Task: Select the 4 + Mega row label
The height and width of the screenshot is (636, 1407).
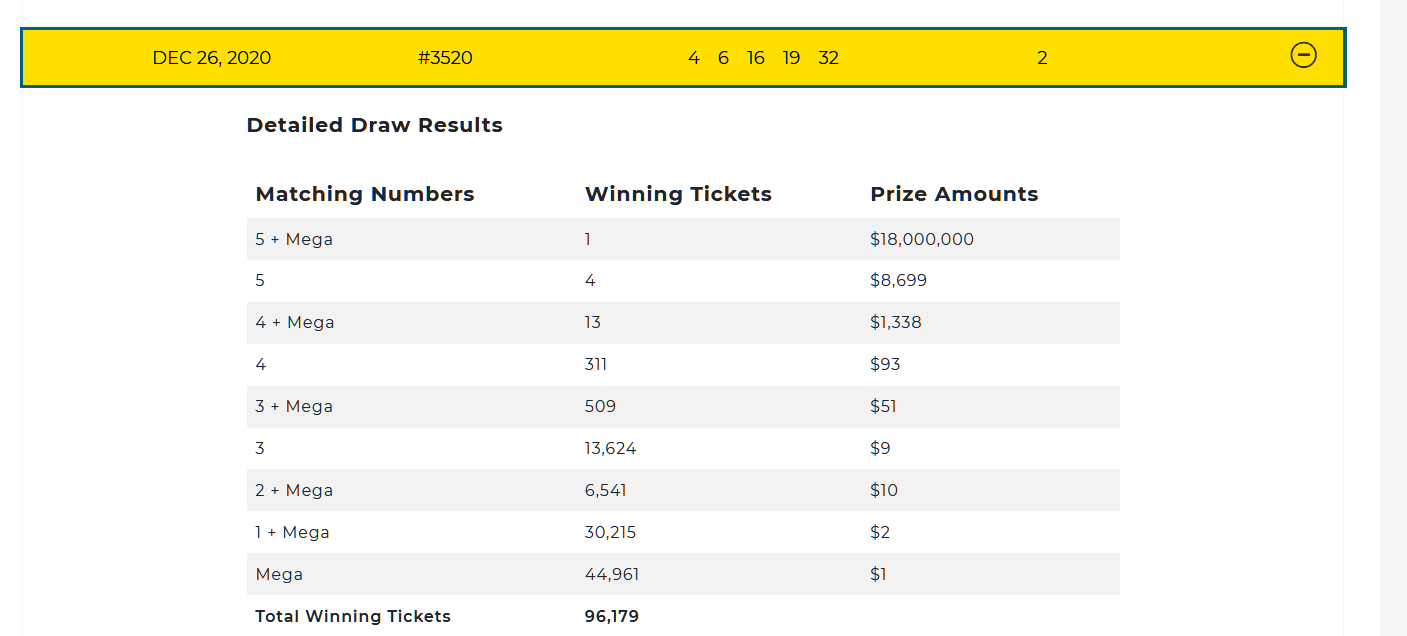Action: (295, 323)
